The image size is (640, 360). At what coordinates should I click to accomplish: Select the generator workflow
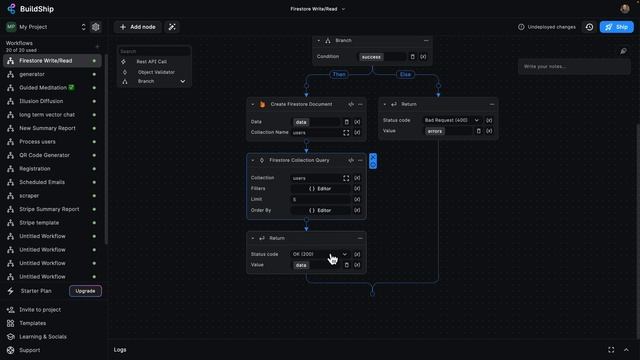pos(52,74)
